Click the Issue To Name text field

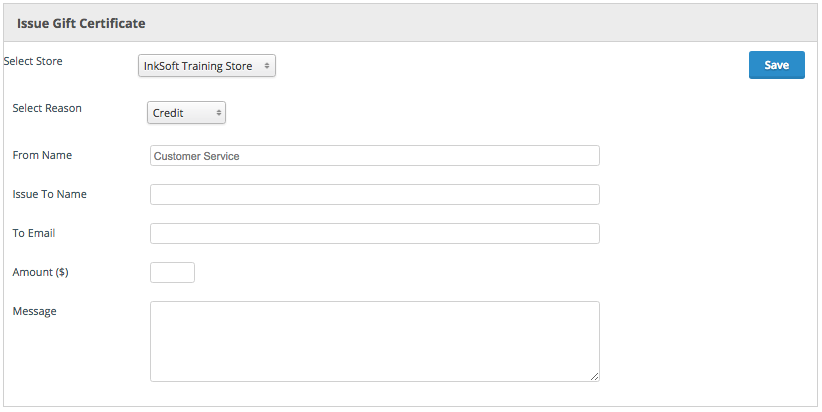point(374,194)
